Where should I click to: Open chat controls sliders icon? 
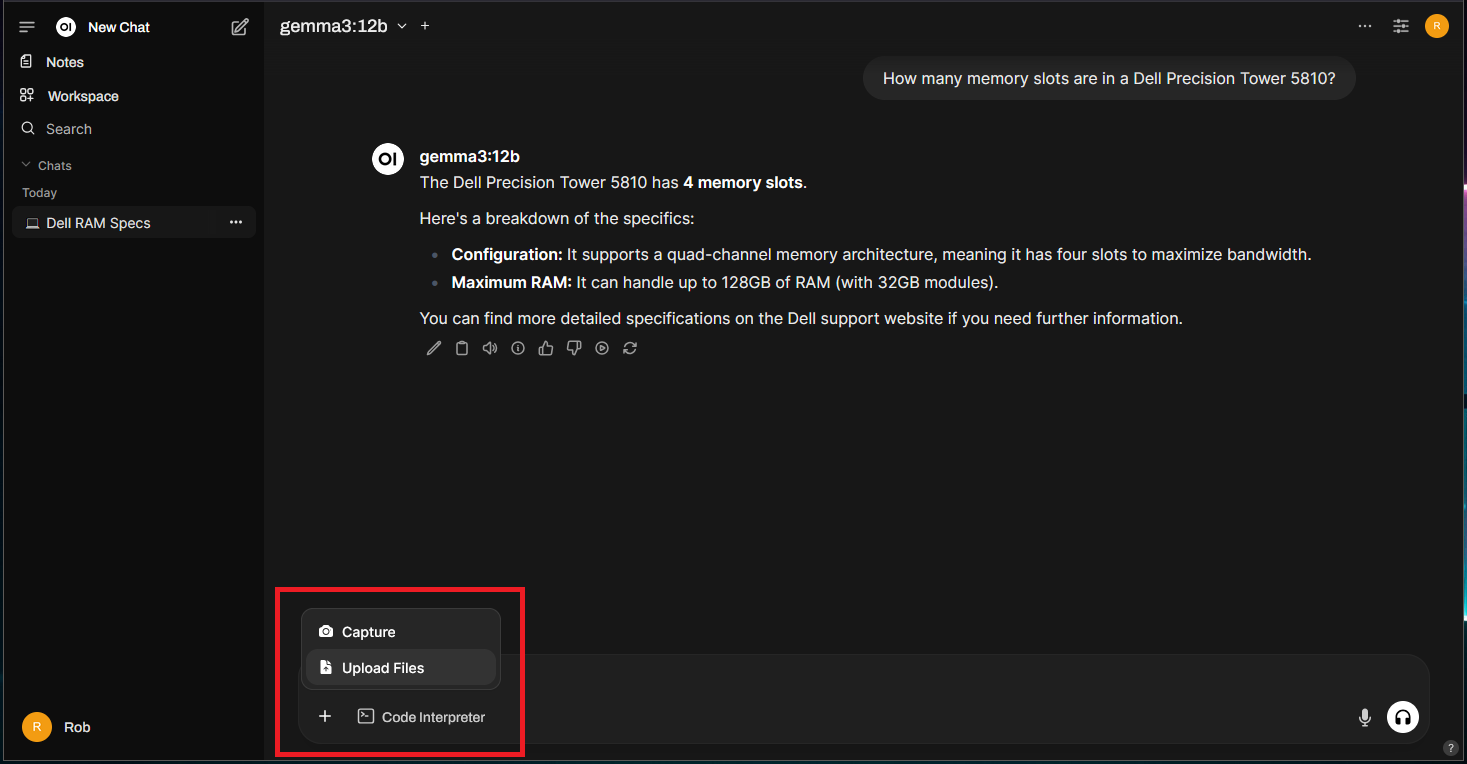[x=1401, y=27]
